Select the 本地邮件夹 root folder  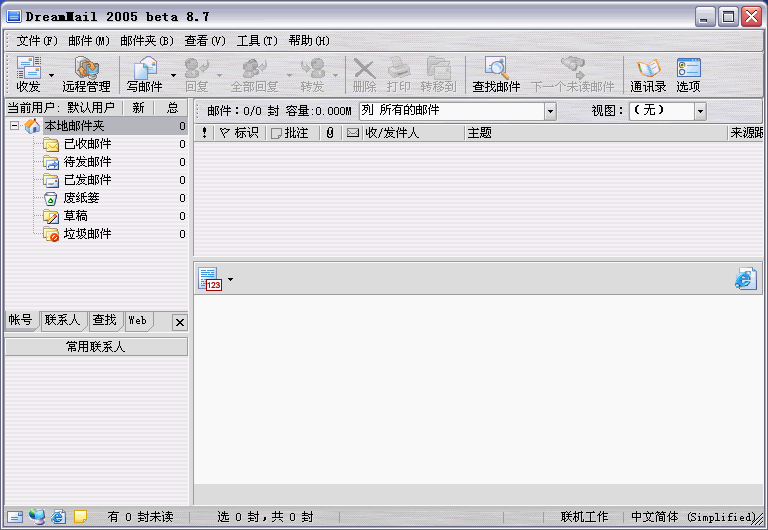point(74,126)
